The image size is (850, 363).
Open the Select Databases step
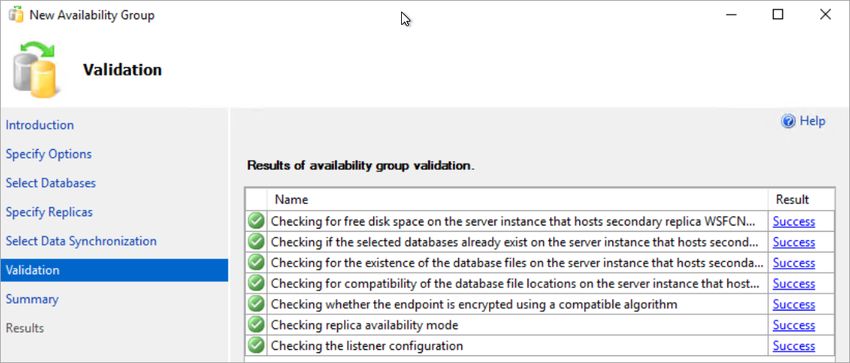pyautogui.click(x=51, y=183)
